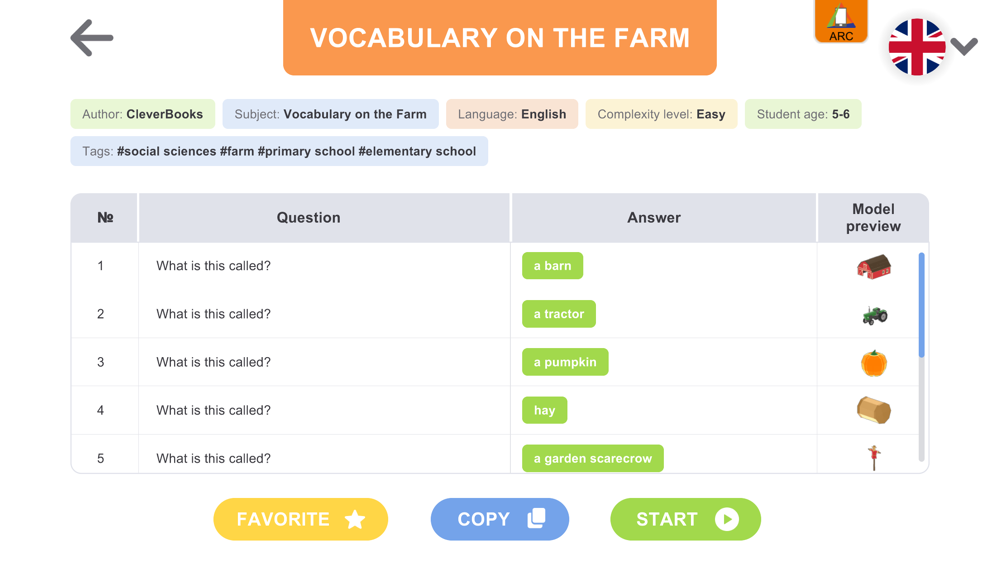
Task: Add to favorites with the FAVORITE button
Action: (x=300, y=519)
